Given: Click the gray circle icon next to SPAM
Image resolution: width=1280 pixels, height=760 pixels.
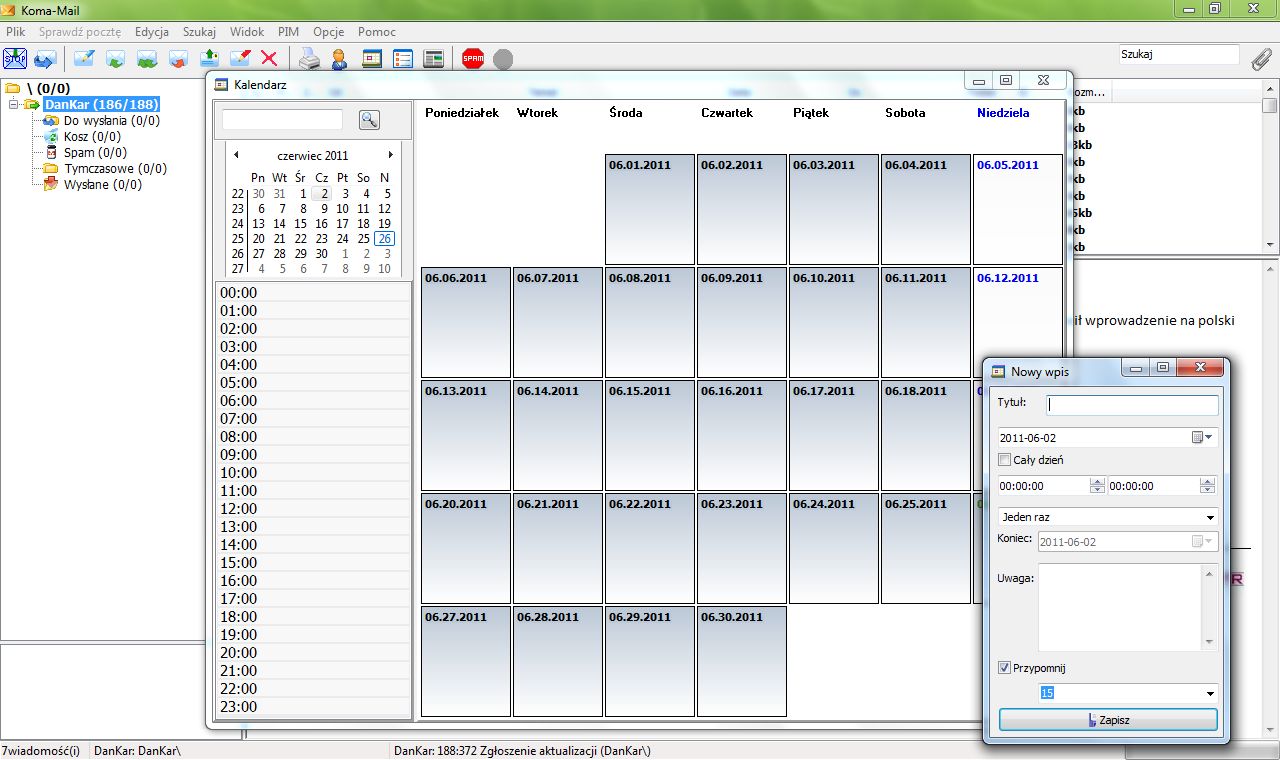Looking at the screenshot, I should click(x=503, y=60).
